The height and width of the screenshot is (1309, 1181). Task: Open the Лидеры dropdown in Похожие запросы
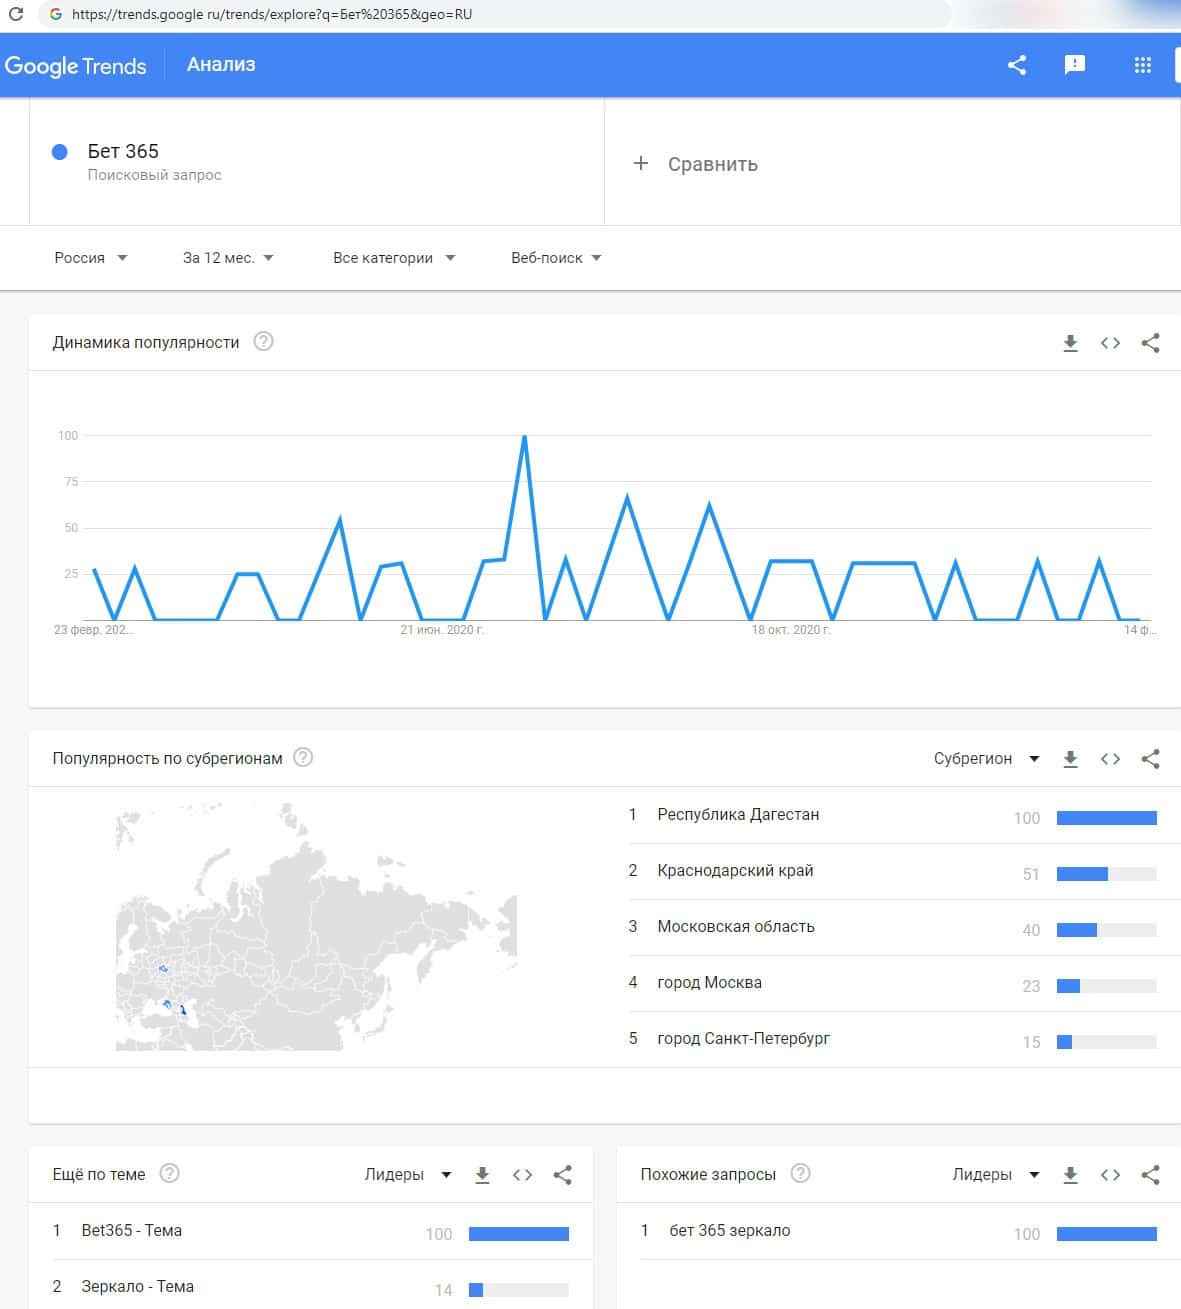click(996, 1175)
